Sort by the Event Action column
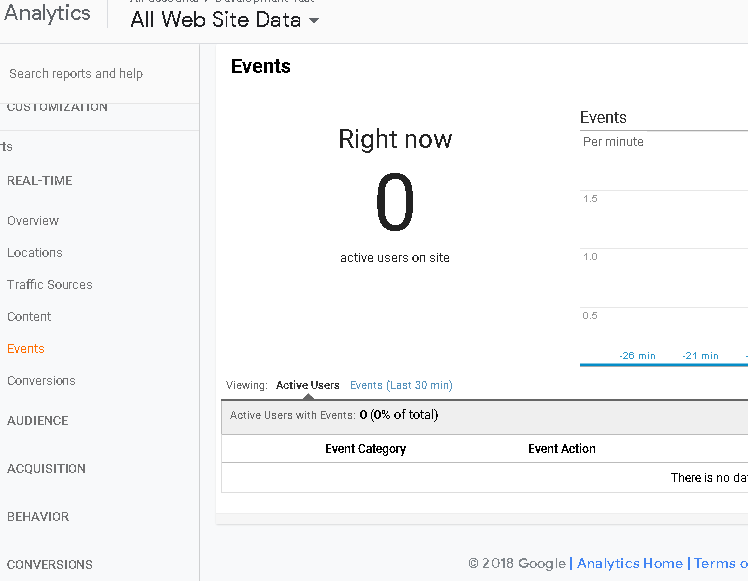Screen dimensions: 748x581 (561, 449)
